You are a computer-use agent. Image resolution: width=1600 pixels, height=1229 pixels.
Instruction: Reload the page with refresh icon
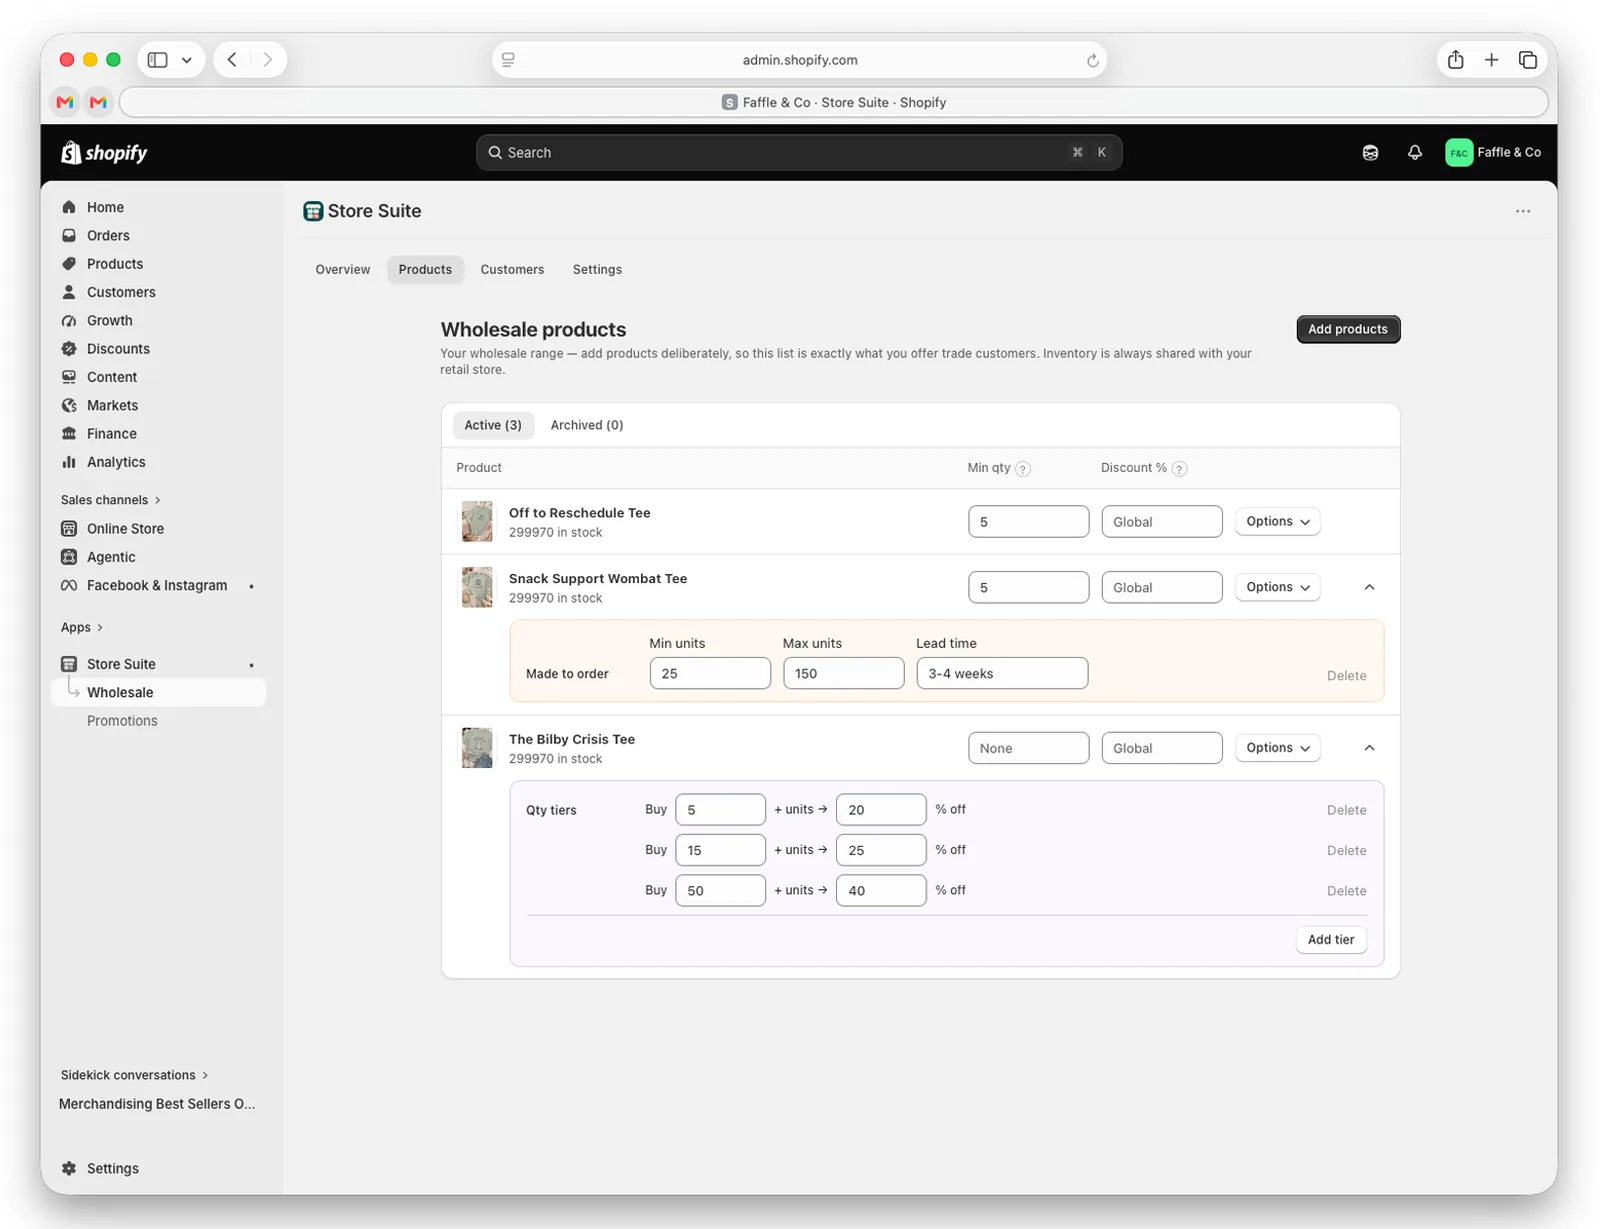(1092, 61)
